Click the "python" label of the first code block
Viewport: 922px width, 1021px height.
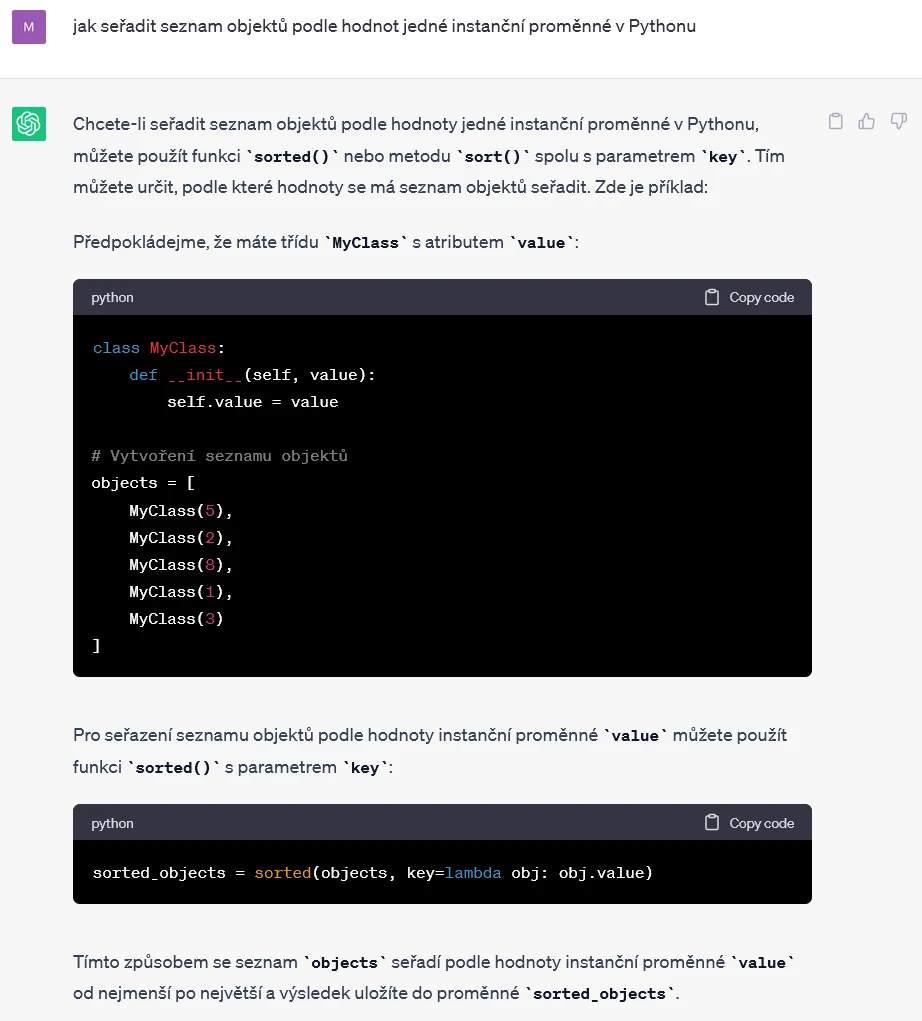[112, 297]
